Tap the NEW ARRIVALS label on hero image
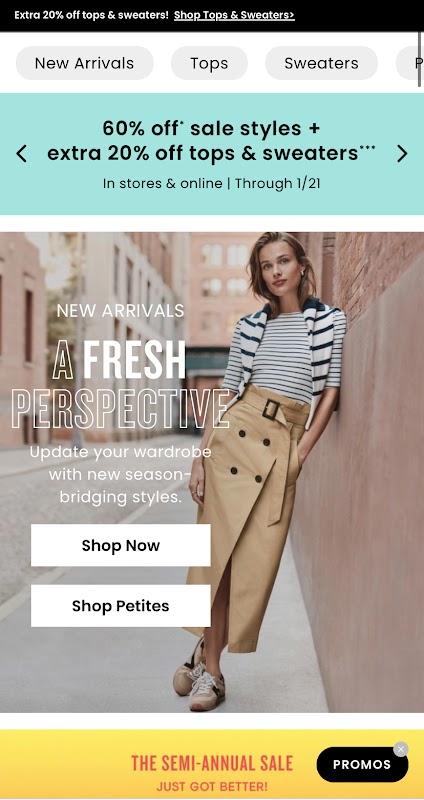Screen dimensions: 424x800 coord(120,310)
